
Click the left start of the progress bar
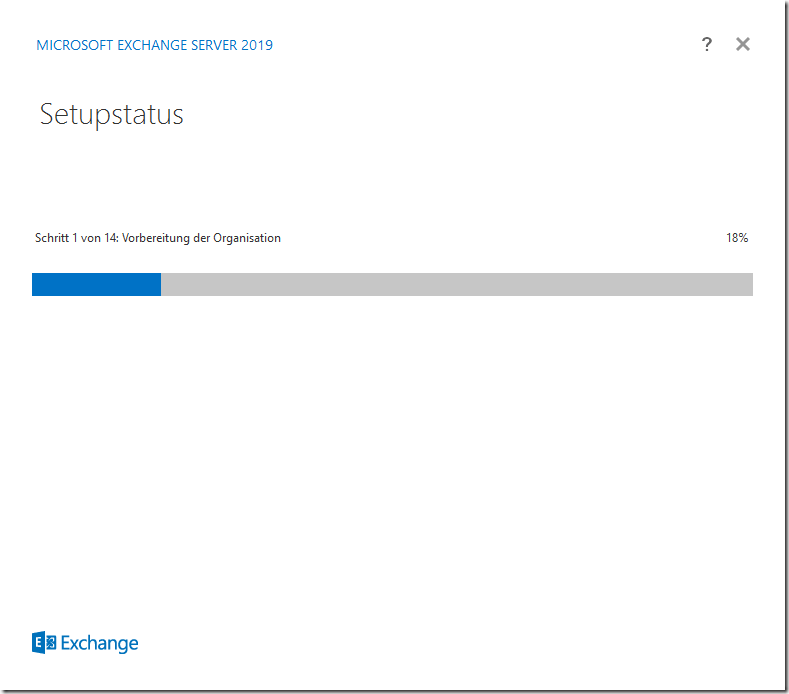coord(35,285)
